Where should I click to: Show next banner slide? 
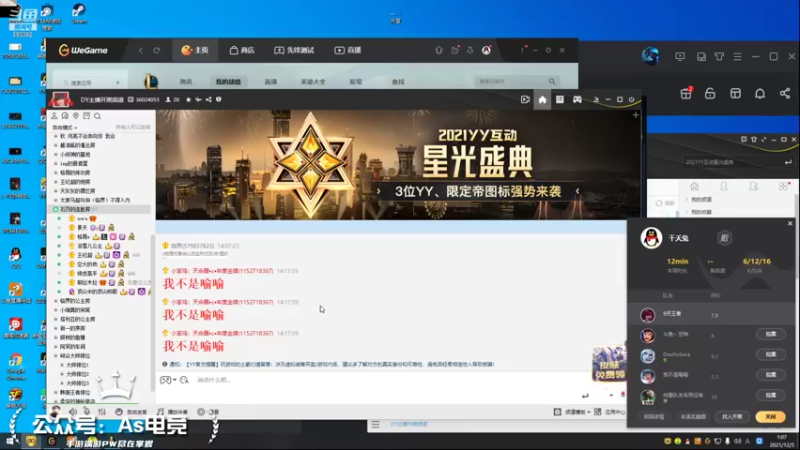pyautogui.click(x=577, y=191)
